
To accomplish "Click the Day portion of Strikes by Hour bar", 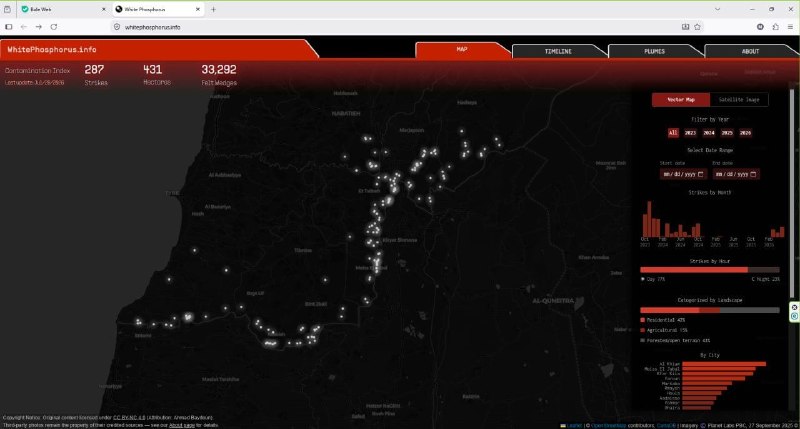I will pyautogui.click(x=694, y=269).
